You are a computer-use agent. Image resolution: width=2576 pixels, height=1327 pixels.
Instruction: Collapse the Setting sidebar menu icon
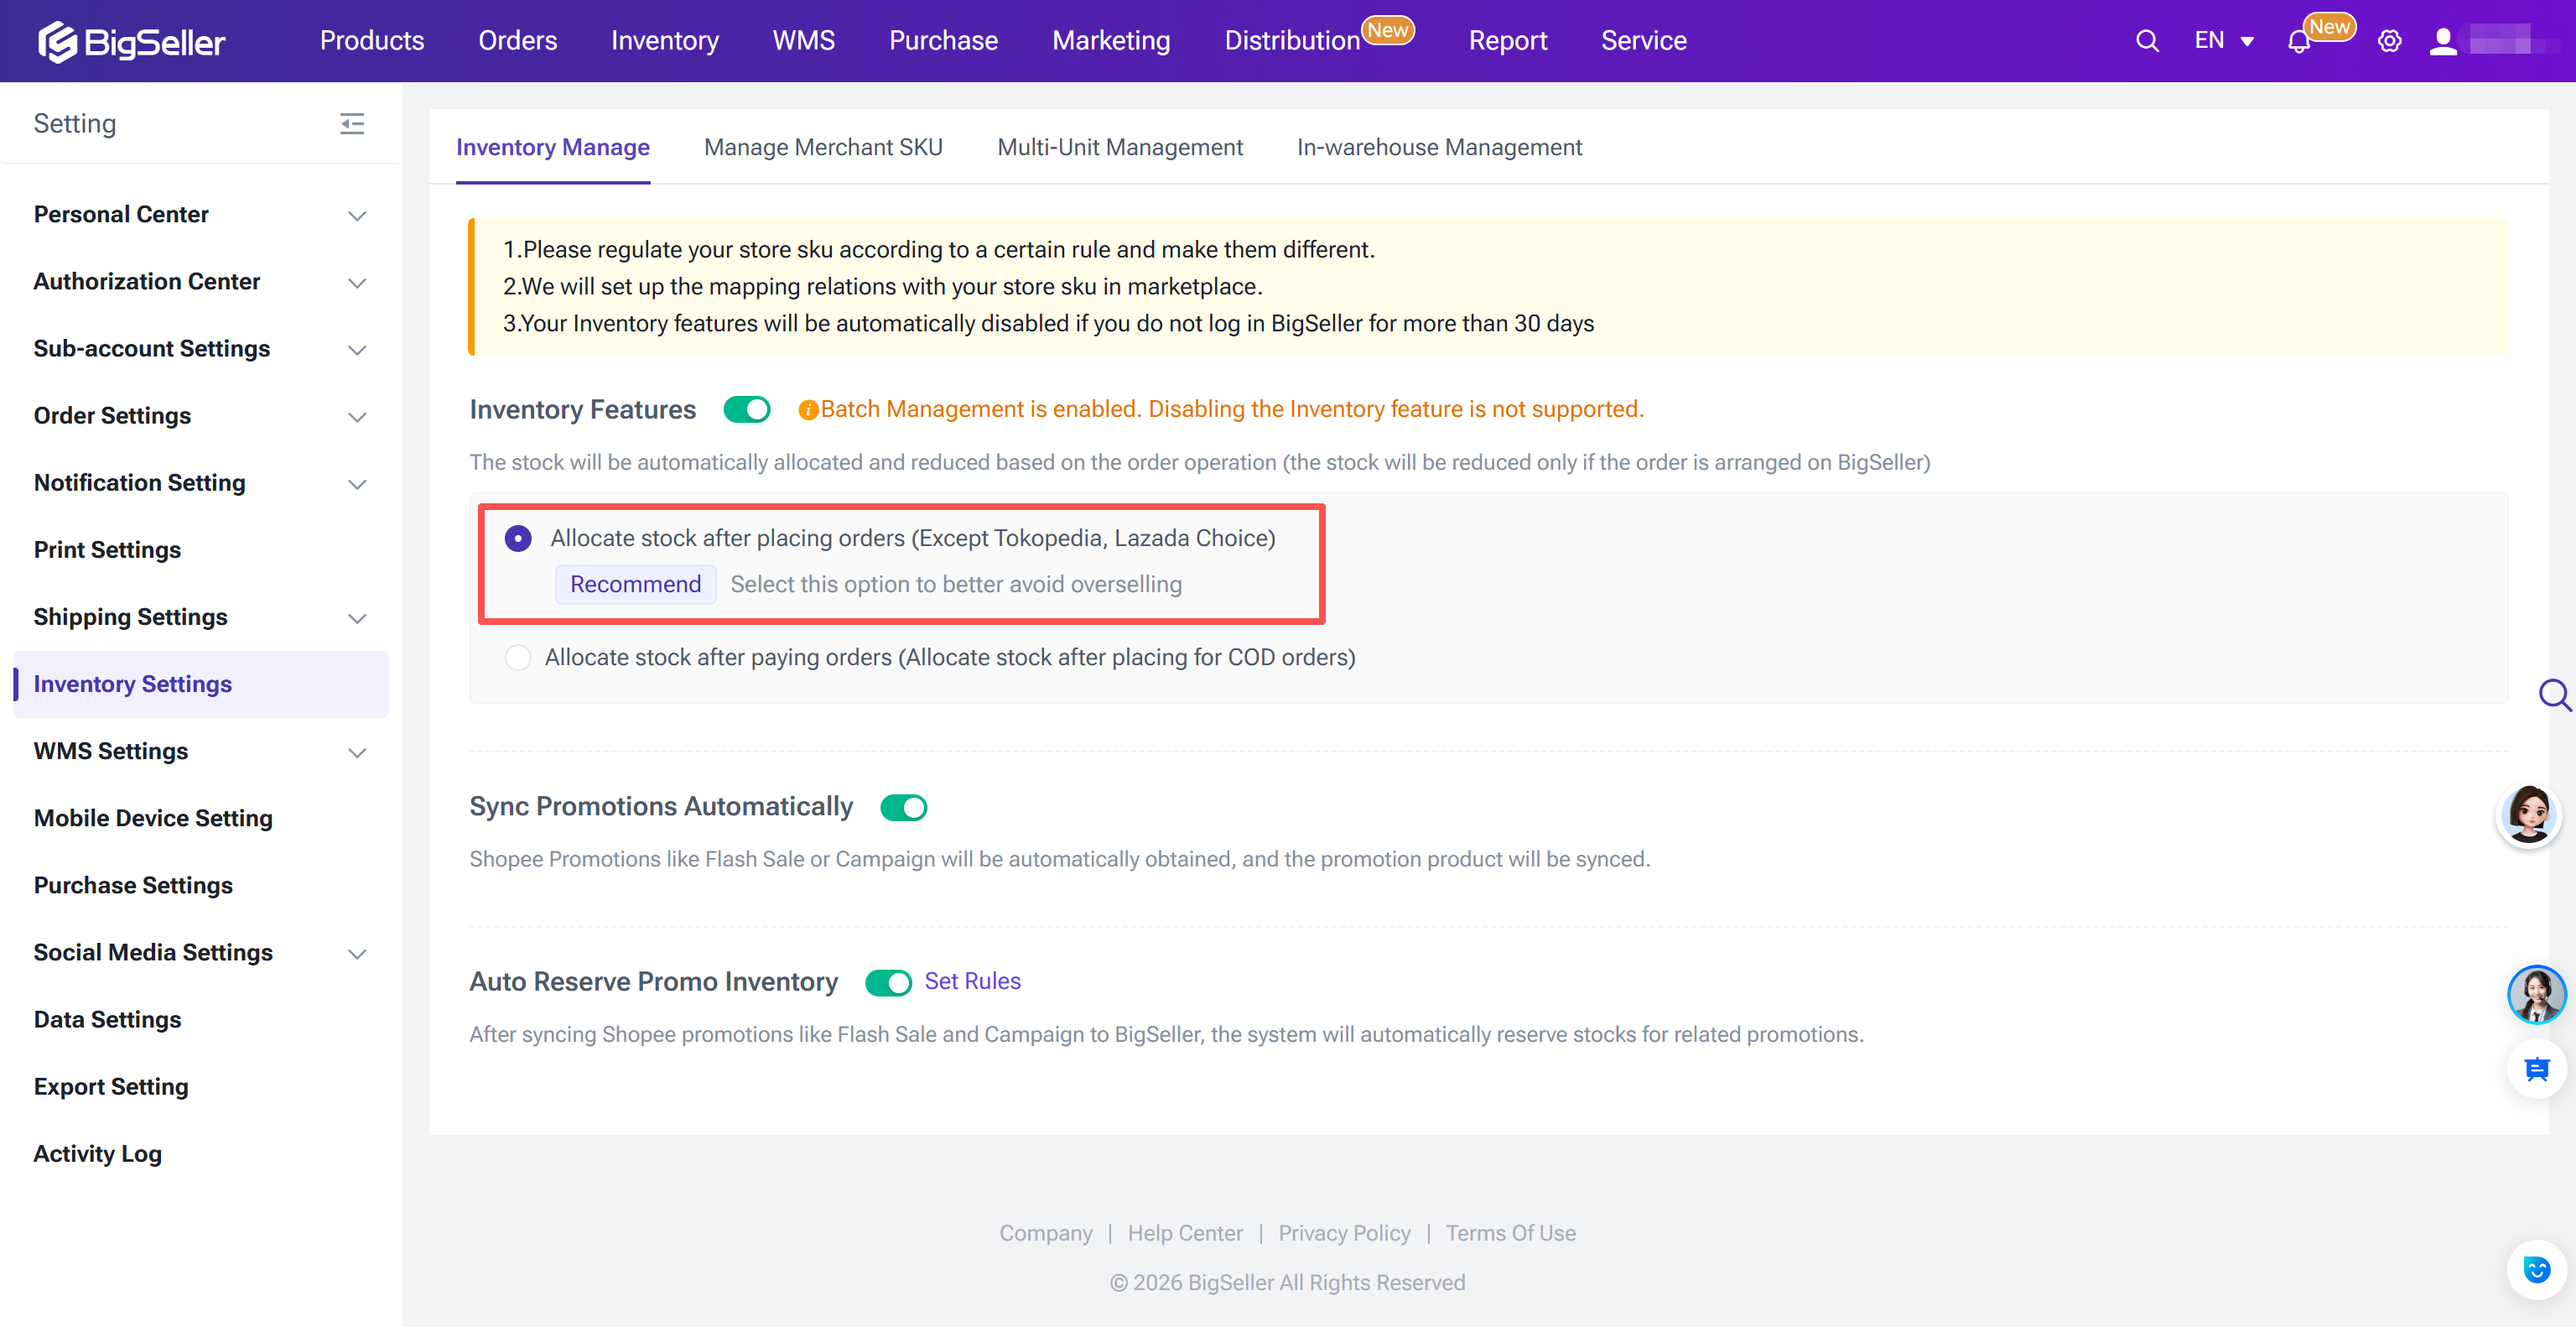(352, 124)
